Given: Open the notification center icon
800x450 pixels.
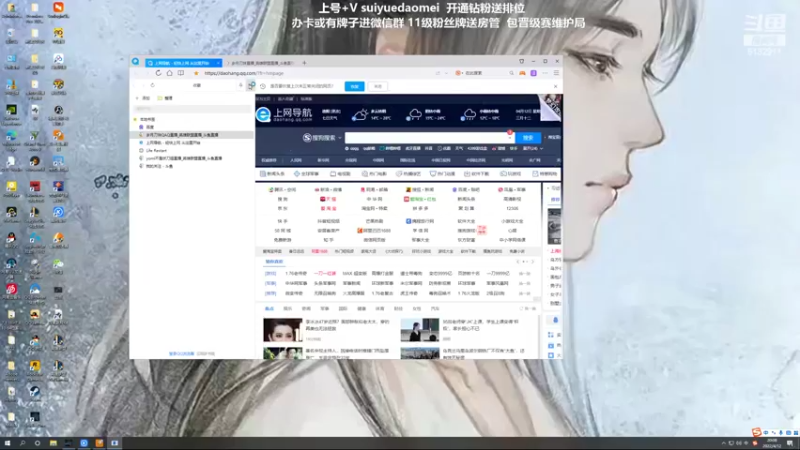Looking at the screenshot, I should coord(790,443).
